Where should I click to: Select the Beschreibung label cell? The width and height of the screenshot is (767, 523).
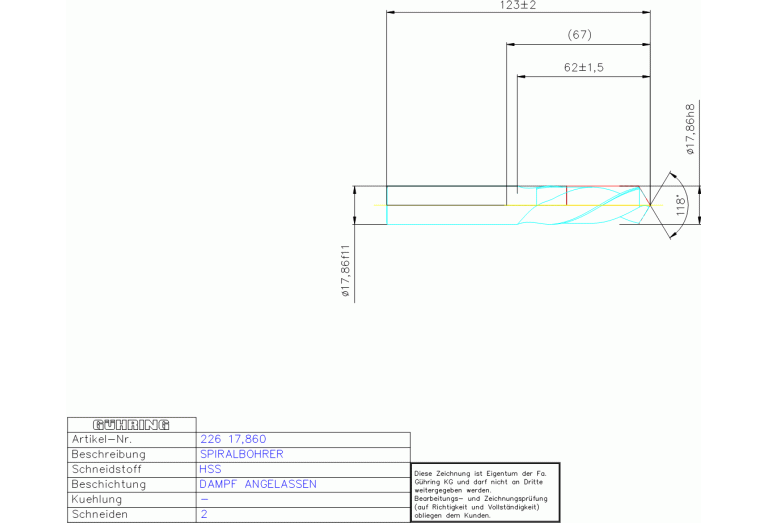pos(109,454)
